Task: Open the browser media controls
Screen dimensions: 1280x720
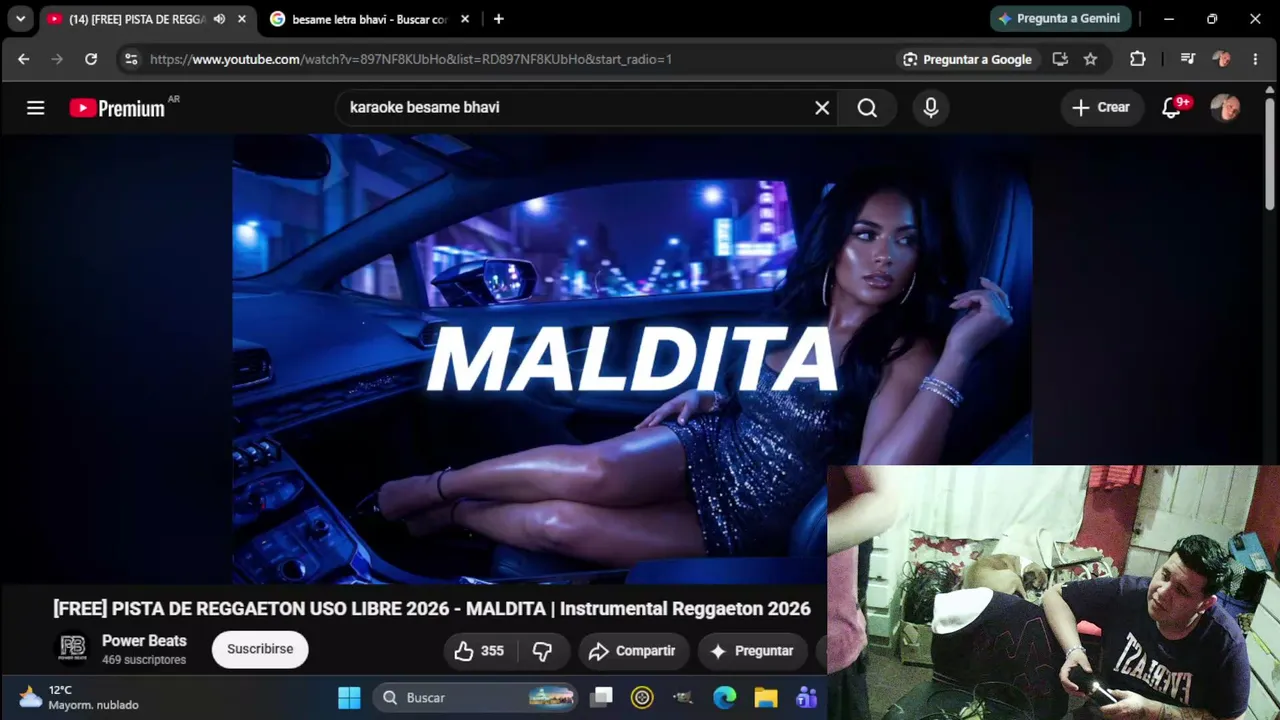Action: pyautogui.click(x=1188, y=59)
